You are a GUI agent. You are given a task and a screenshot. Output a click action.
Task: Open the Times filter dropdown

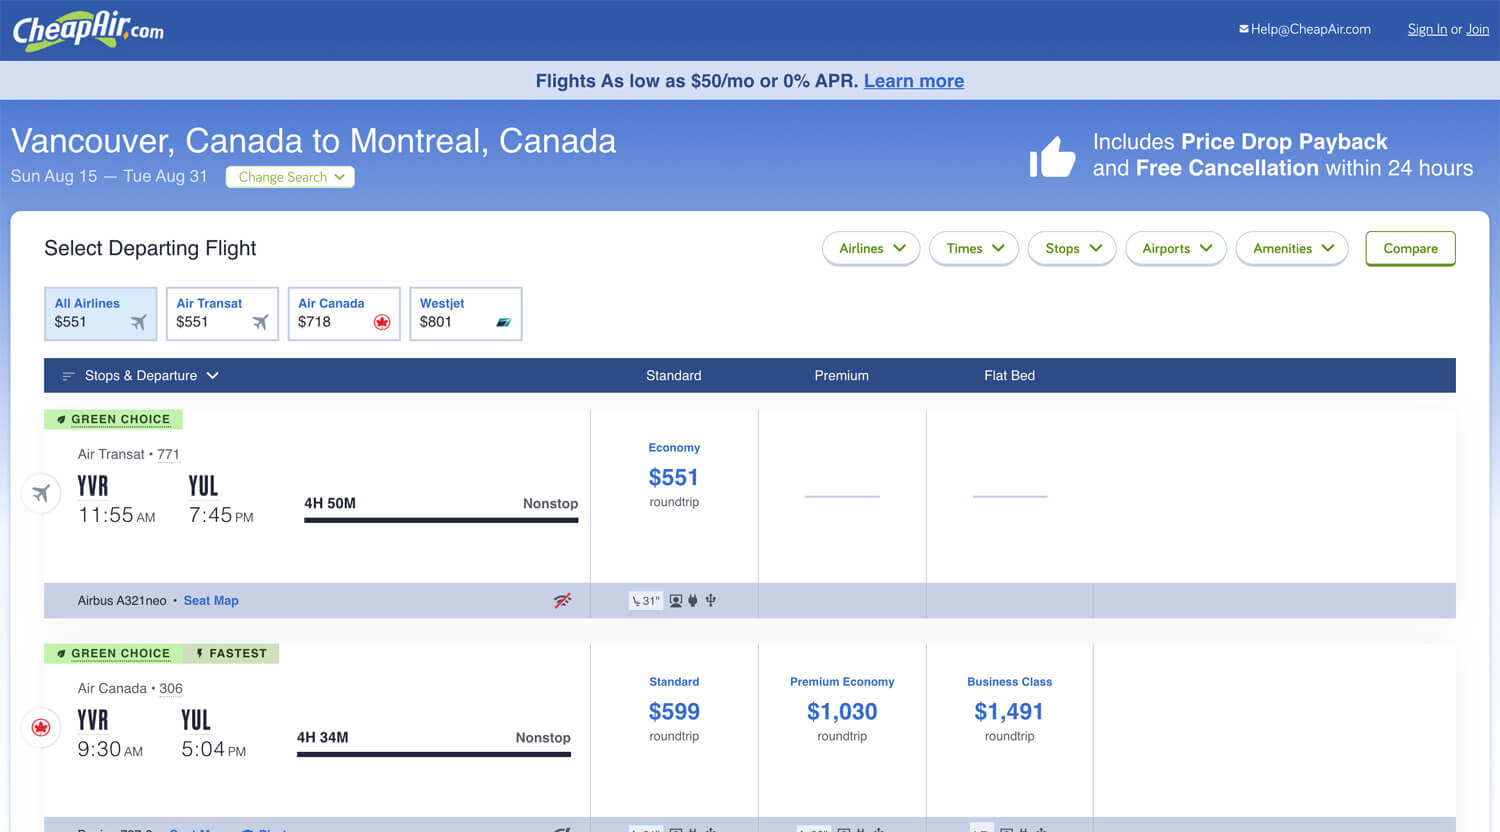[x=974, y=248]
